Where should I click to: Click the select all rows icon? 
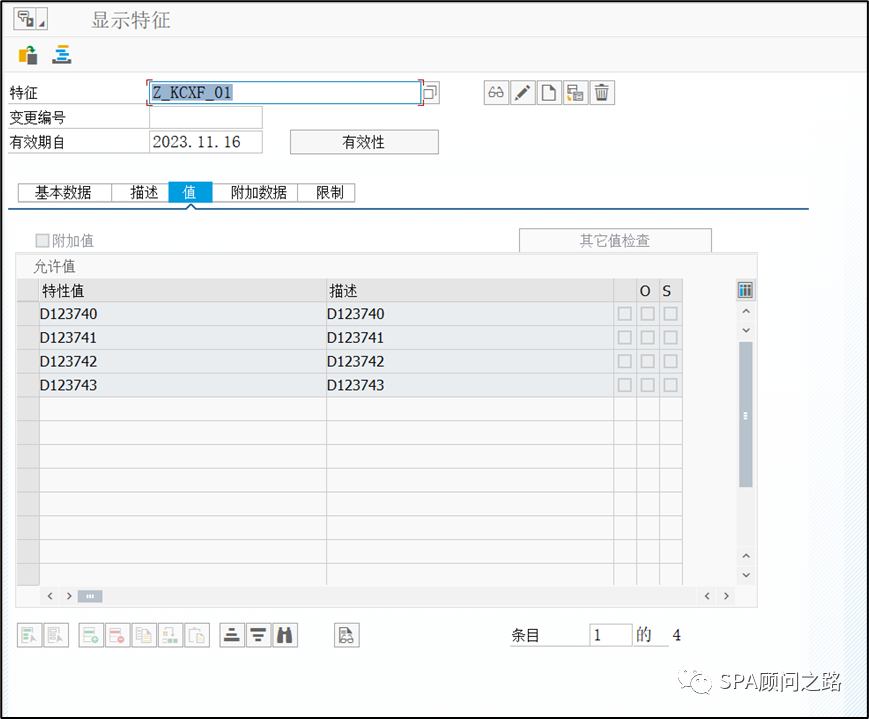pyautogui.click(x=29, y=635)
